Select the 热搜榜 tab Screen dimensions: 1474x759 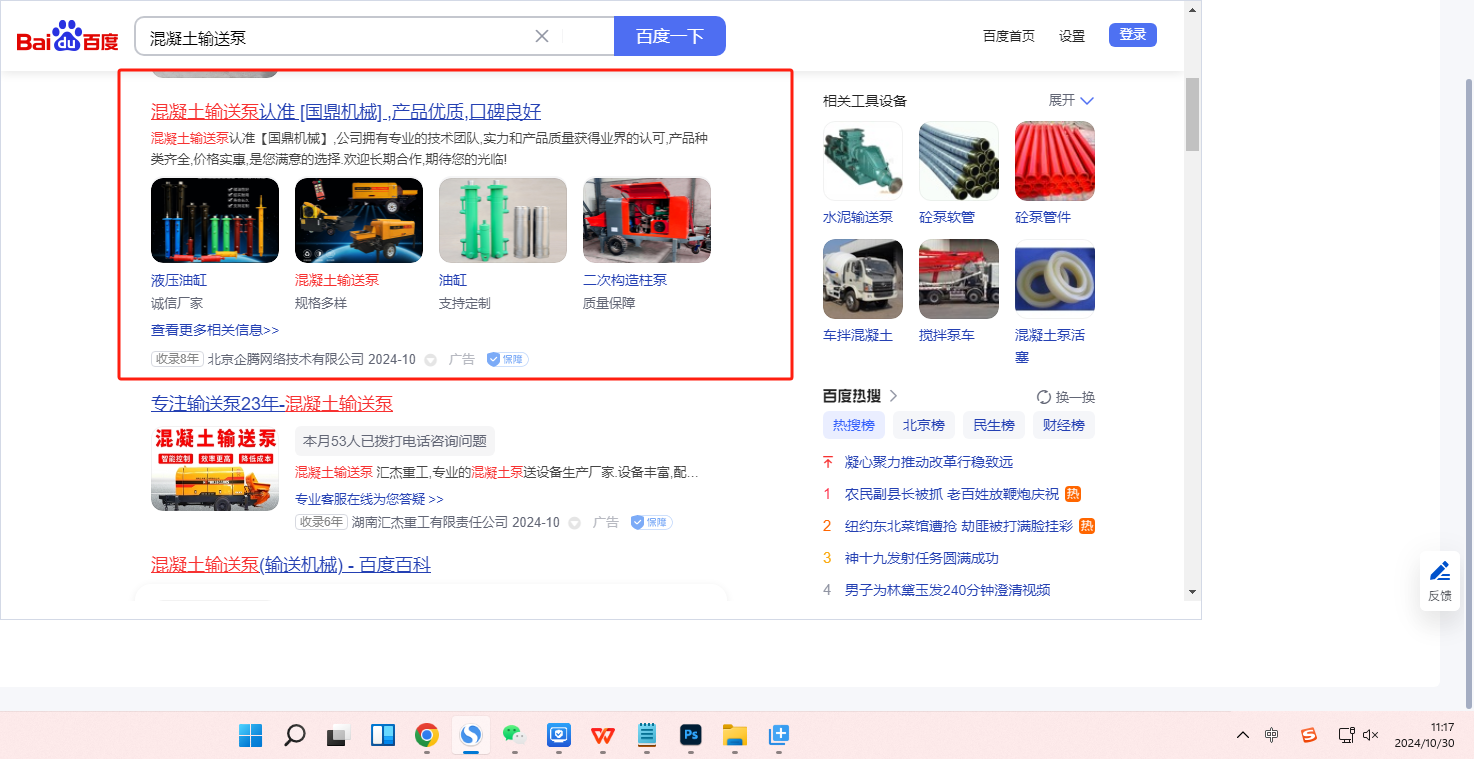pos(854,425)
